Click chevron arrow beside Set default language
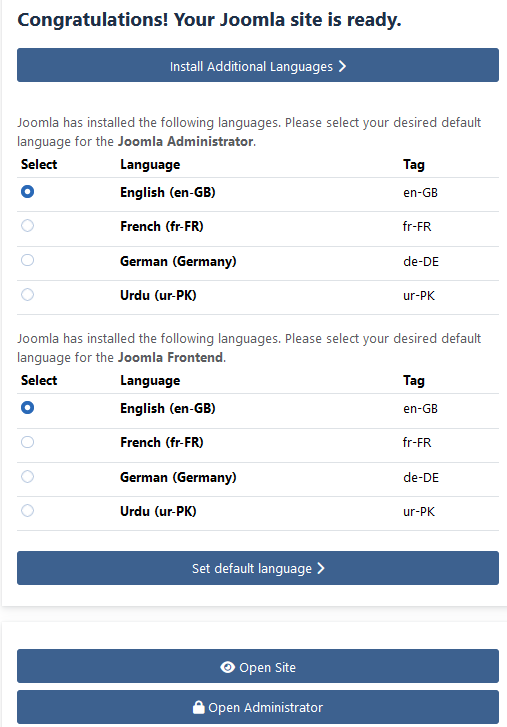The height and width of the screenshot is (727, 507). [321, 568]
